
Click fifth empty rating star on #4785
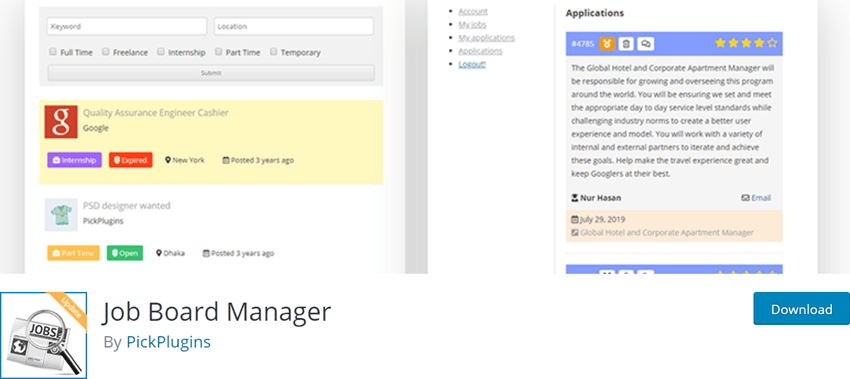772,43
